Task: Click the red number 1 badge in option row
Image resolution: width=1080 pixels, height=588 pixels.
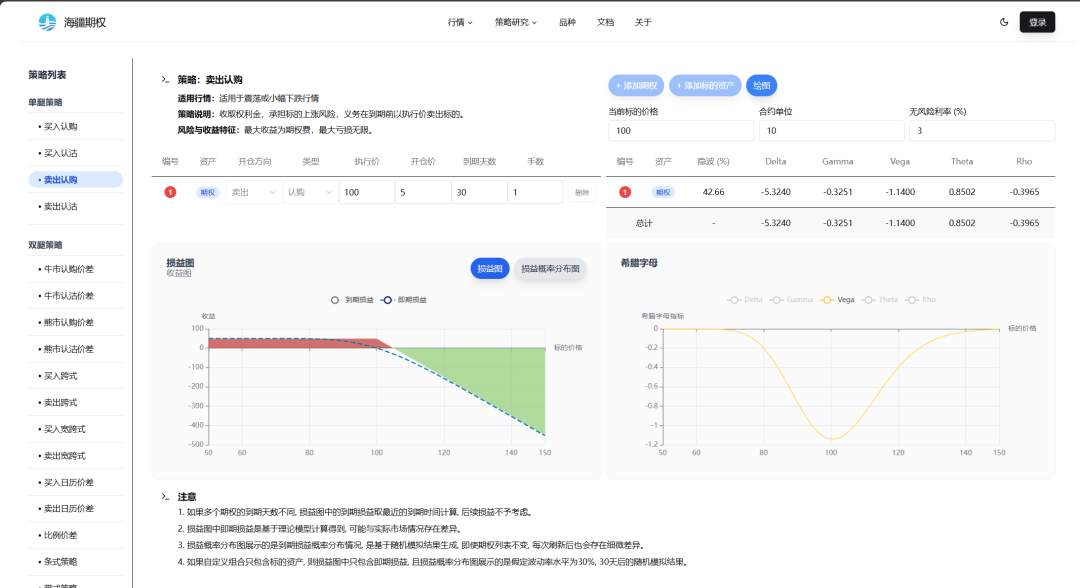Action: [170, 192]
